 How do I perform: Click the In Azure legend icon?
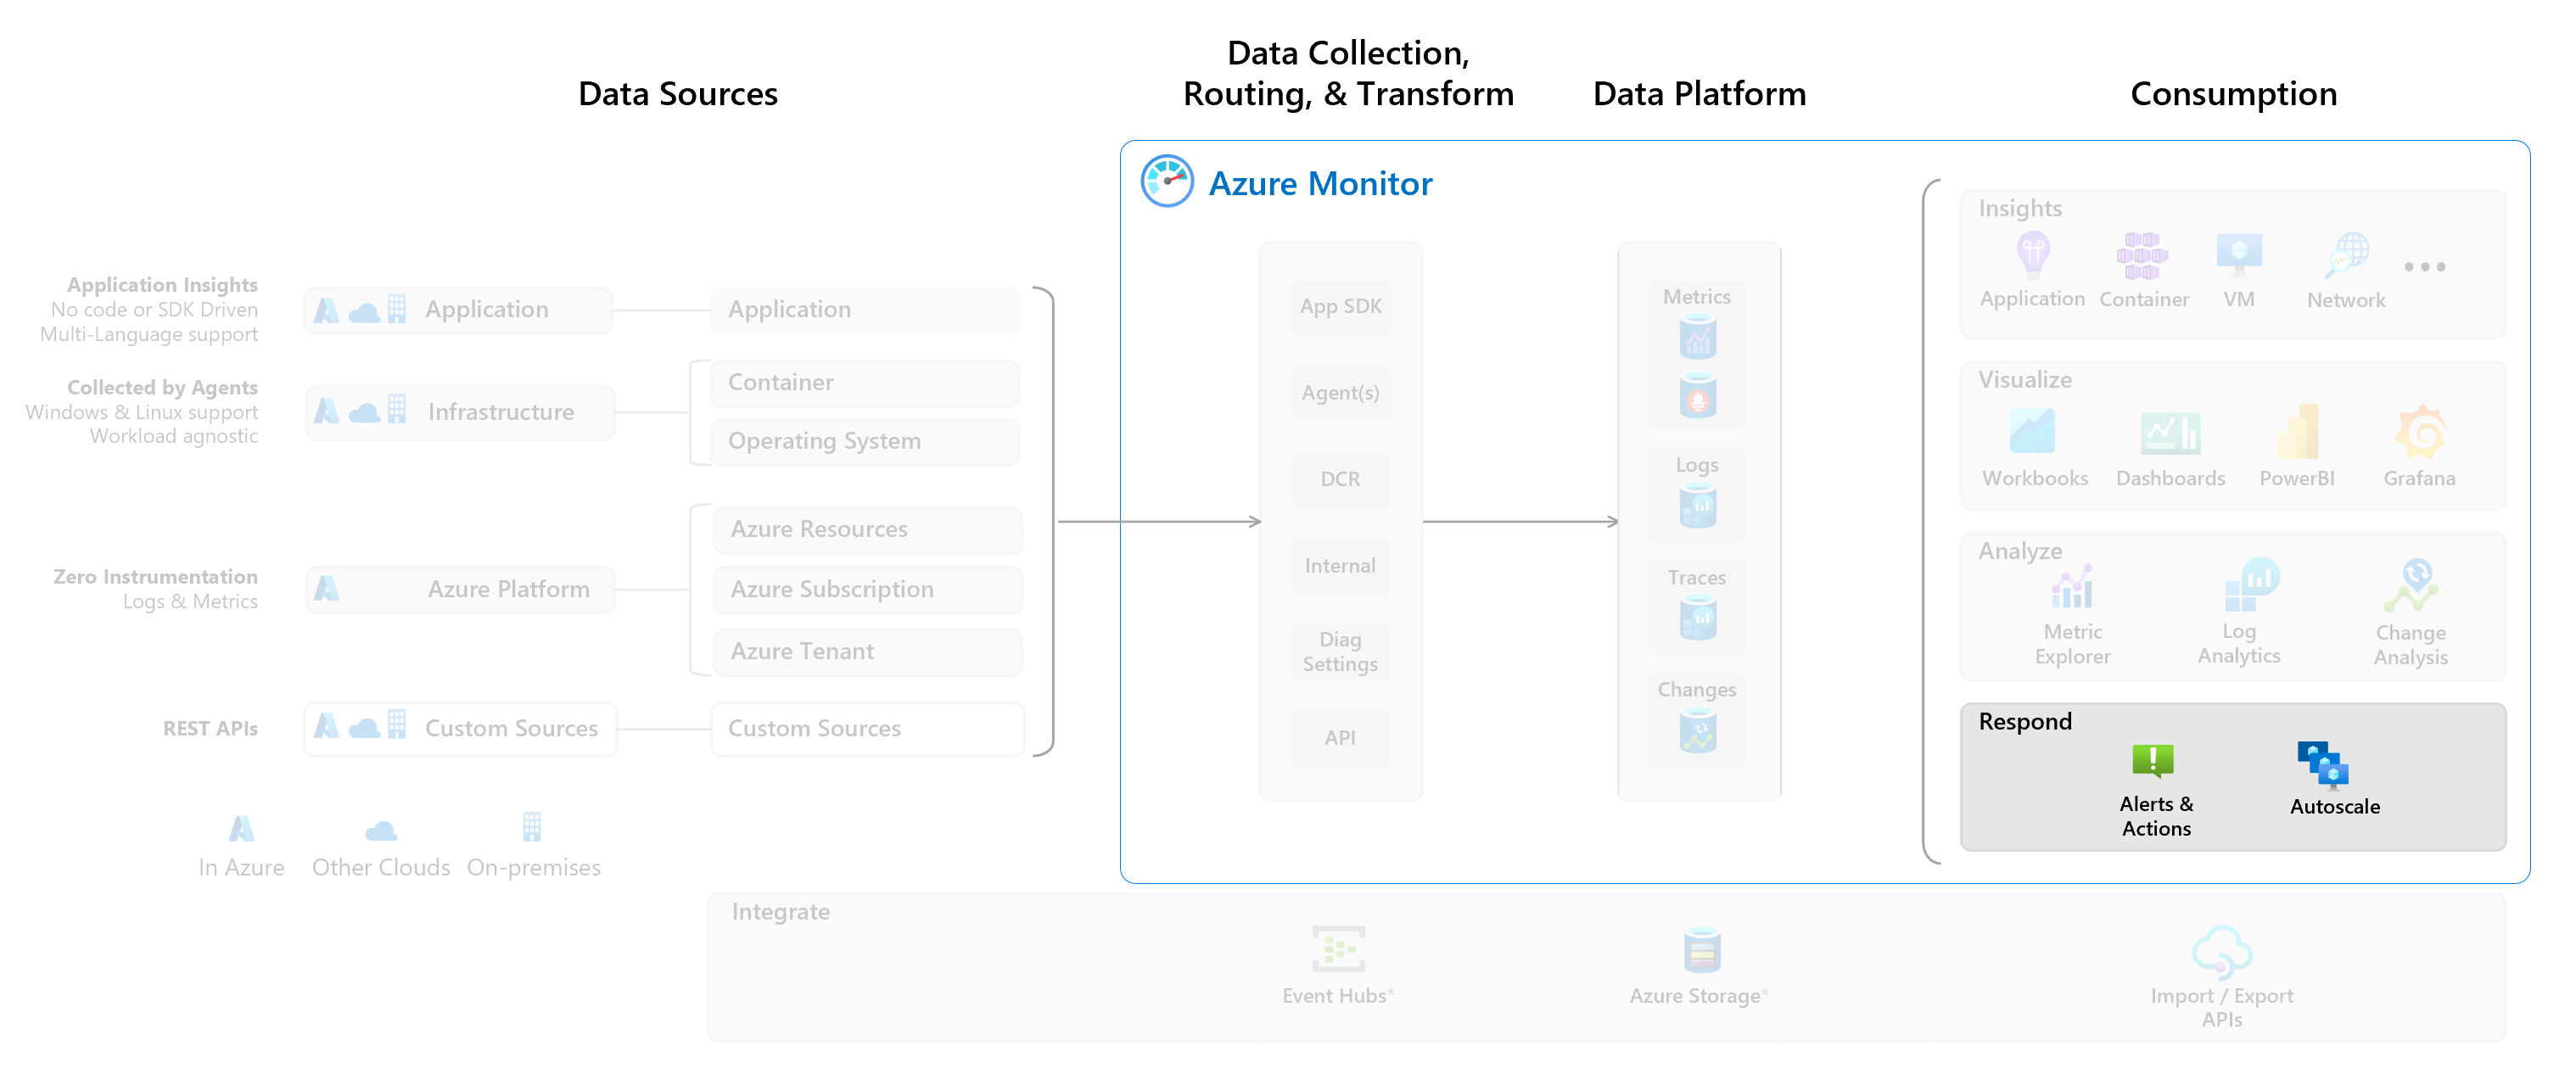(241, 828)
